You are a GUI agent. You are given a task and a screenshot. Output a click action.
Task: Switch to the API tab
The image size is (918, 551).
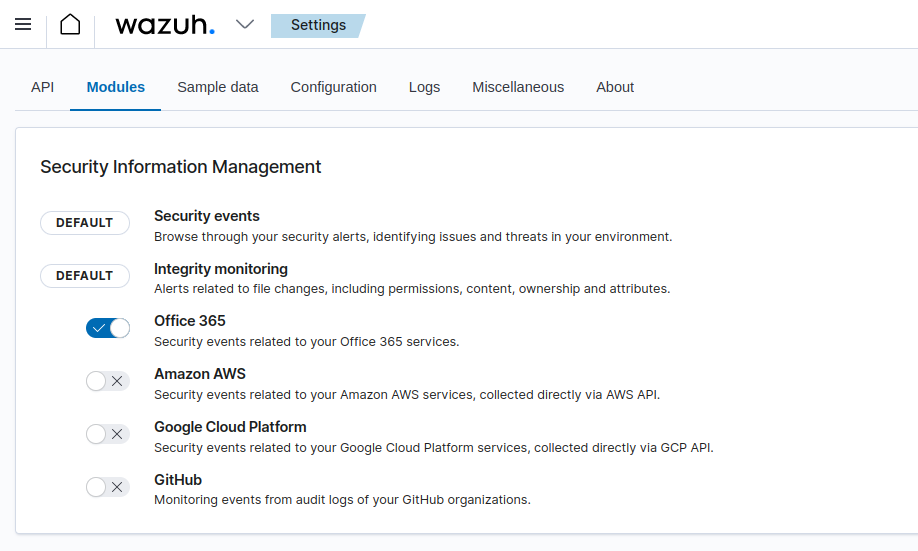point(42,87)
